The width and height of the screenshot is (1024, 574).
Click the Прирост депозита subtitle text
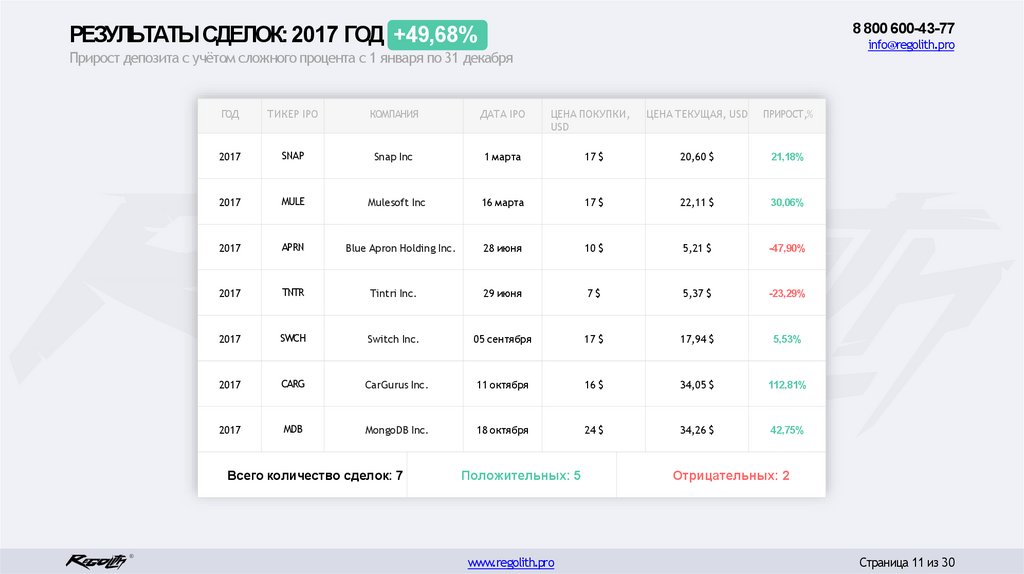pyautogui.click(x=291, y=58)
